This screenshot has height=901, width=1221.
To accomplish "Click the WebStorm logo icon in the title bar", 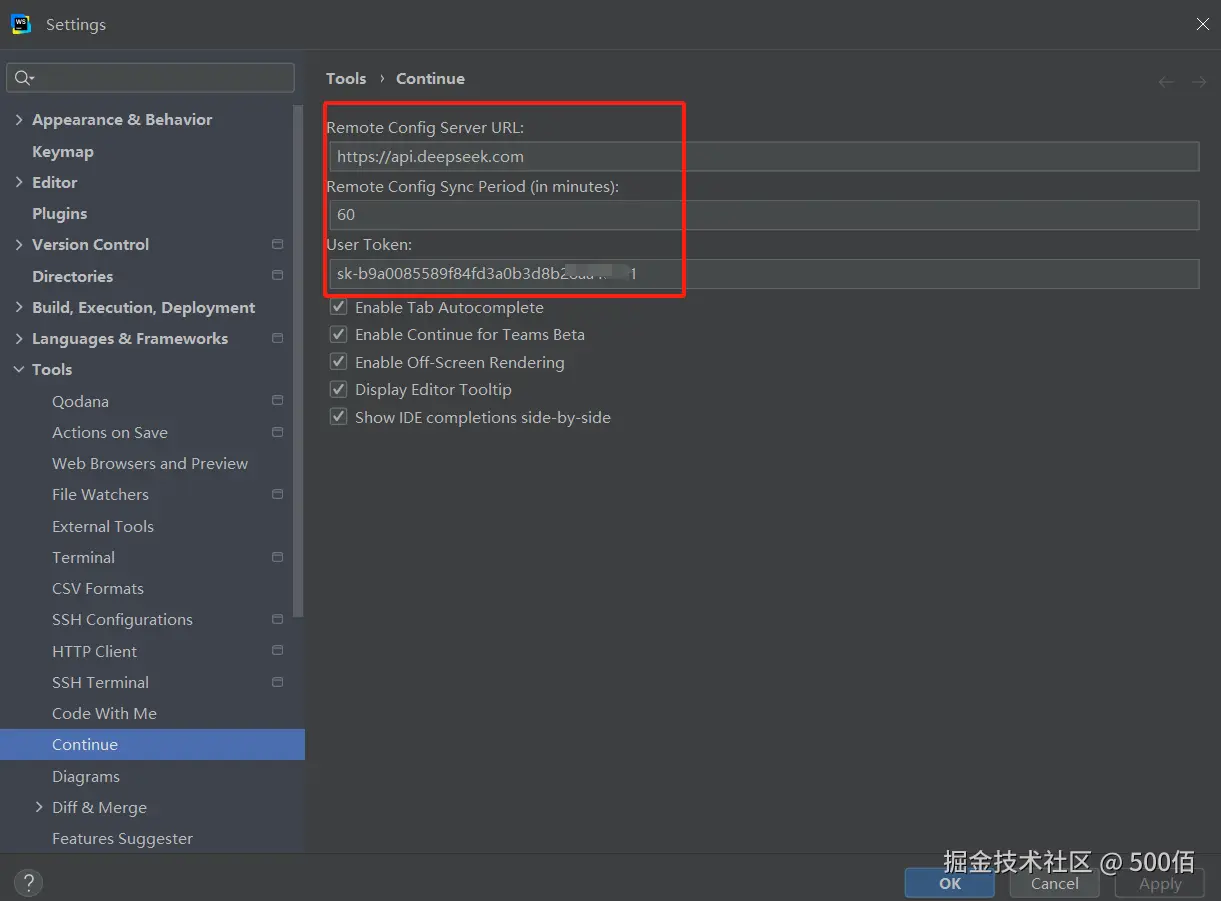I will [21, 24].
